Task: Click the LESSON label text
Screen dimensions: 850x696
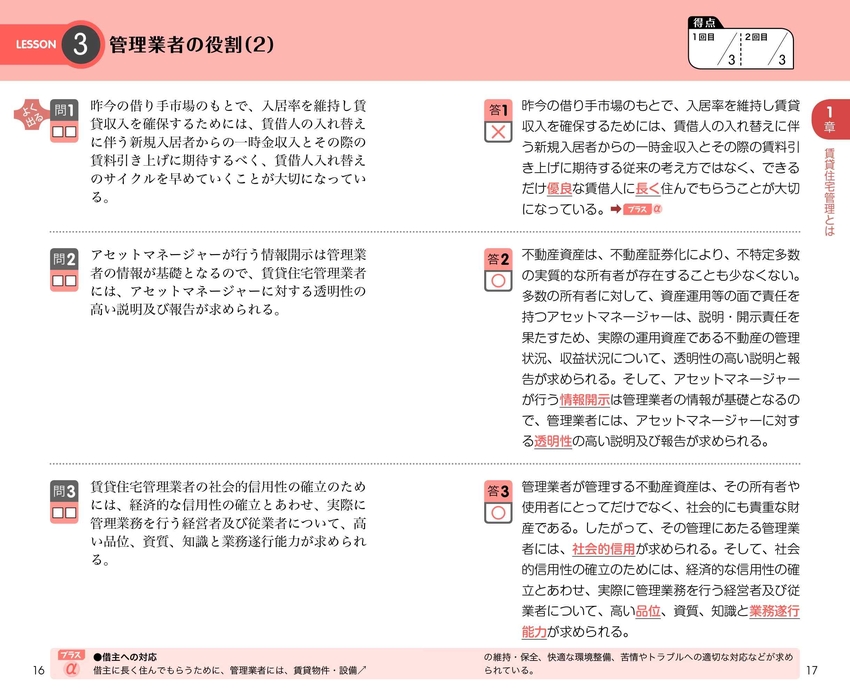Action: pyautogui.click(x=36, y=44)
